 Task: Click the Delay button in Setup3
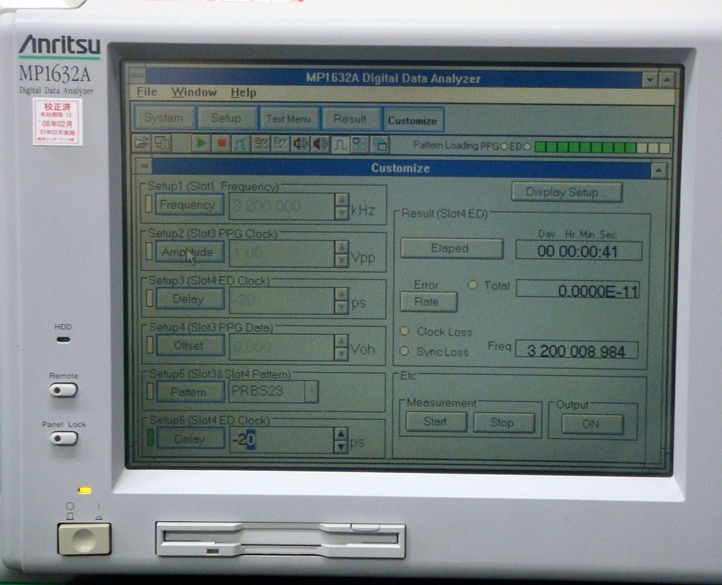click(x=190, y=299)
